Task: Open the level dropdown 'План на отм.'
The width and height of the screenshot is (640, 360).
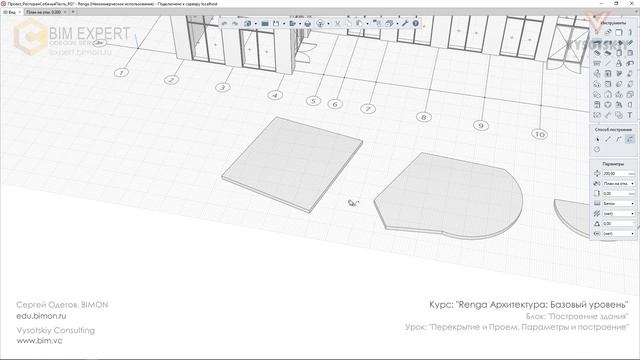Action: coord(619,184)
